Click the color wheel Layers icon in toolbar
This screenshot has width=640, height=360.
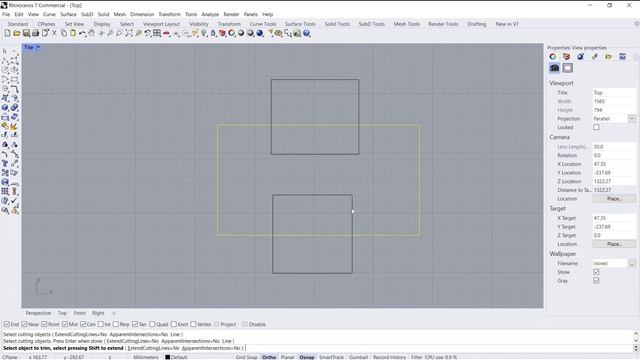tap(231, 33)
